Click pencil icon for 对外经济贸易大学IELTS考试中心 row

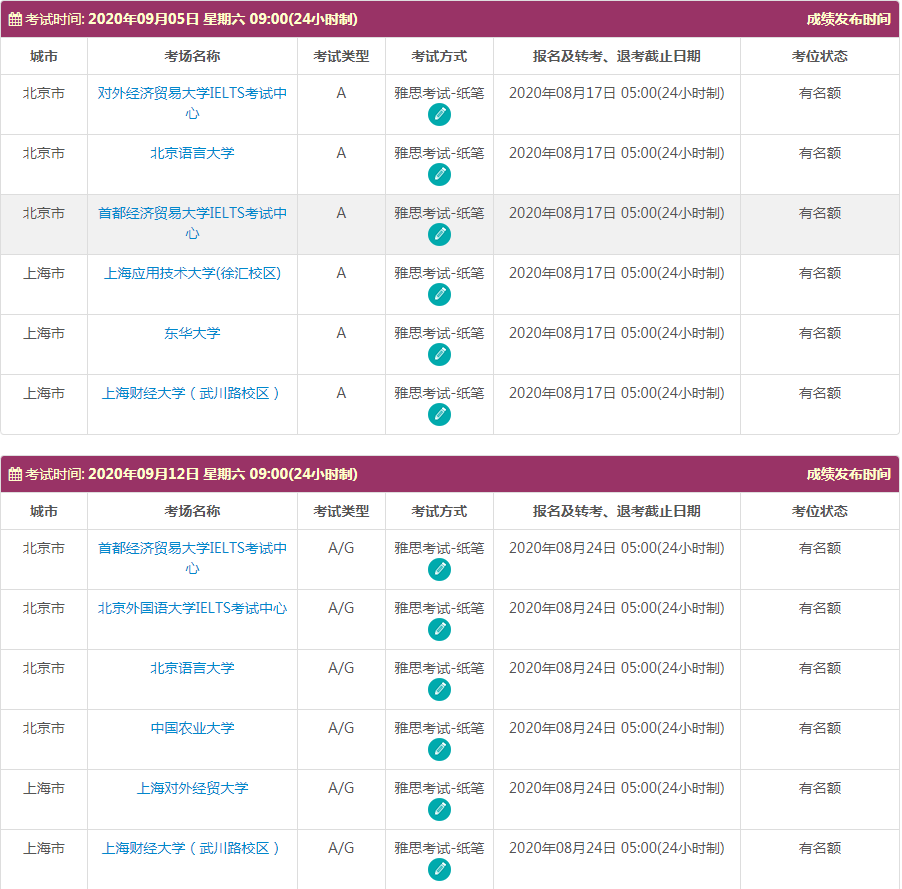click(x=439, y=115)
